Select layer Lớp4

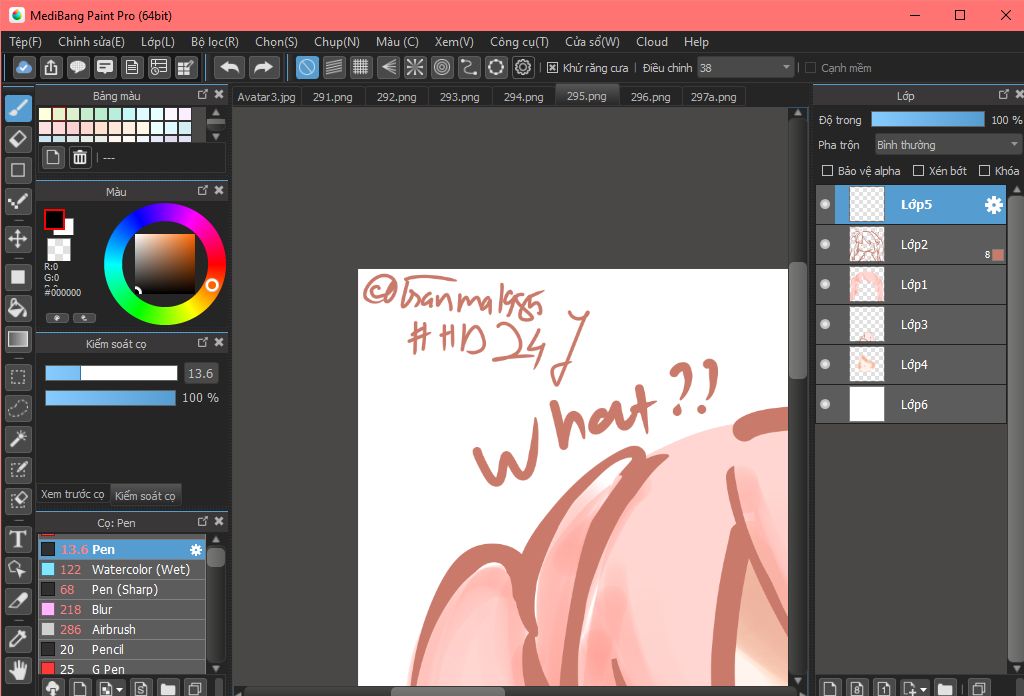pos(911,364)
